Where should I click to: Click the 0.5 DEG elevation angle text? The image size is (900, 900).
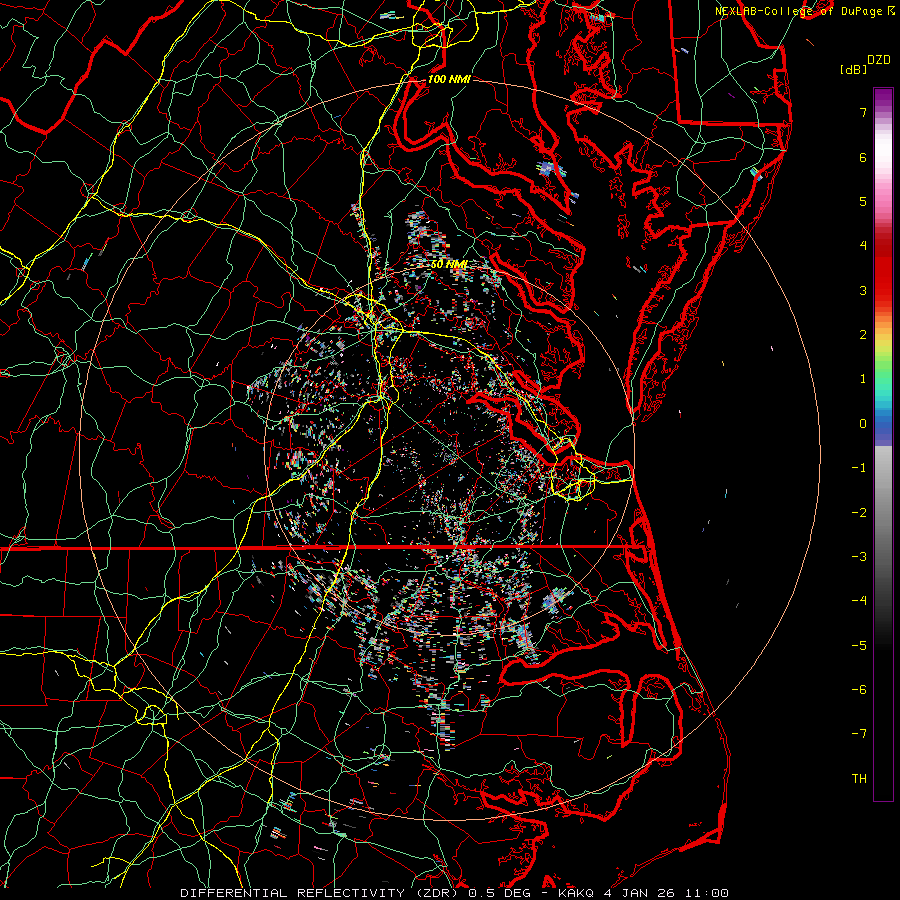pyautogui.click(x=499, y=893)
